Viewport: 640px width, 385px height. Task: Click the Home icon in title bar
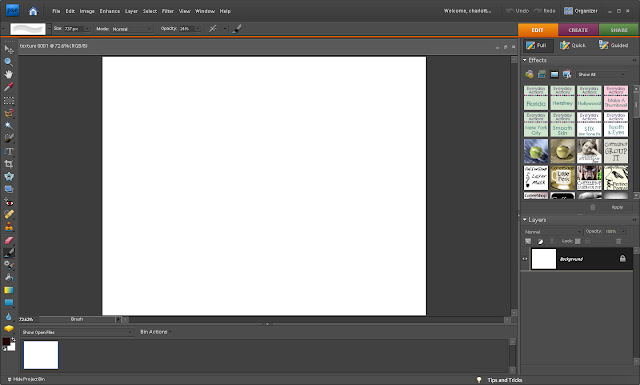click(33, 11)
